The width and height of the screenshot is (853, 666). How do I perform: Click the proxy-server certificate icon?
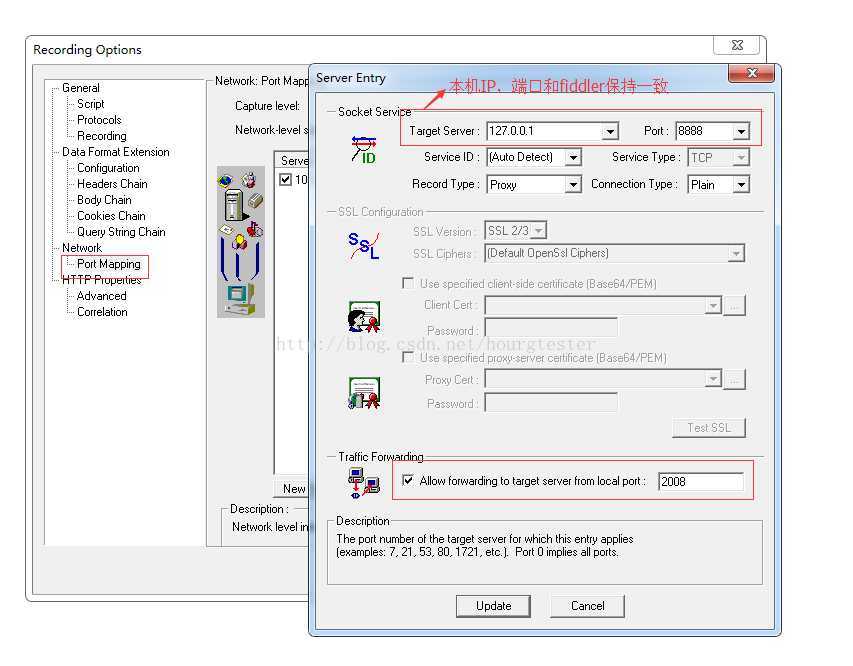coord(364,393)
